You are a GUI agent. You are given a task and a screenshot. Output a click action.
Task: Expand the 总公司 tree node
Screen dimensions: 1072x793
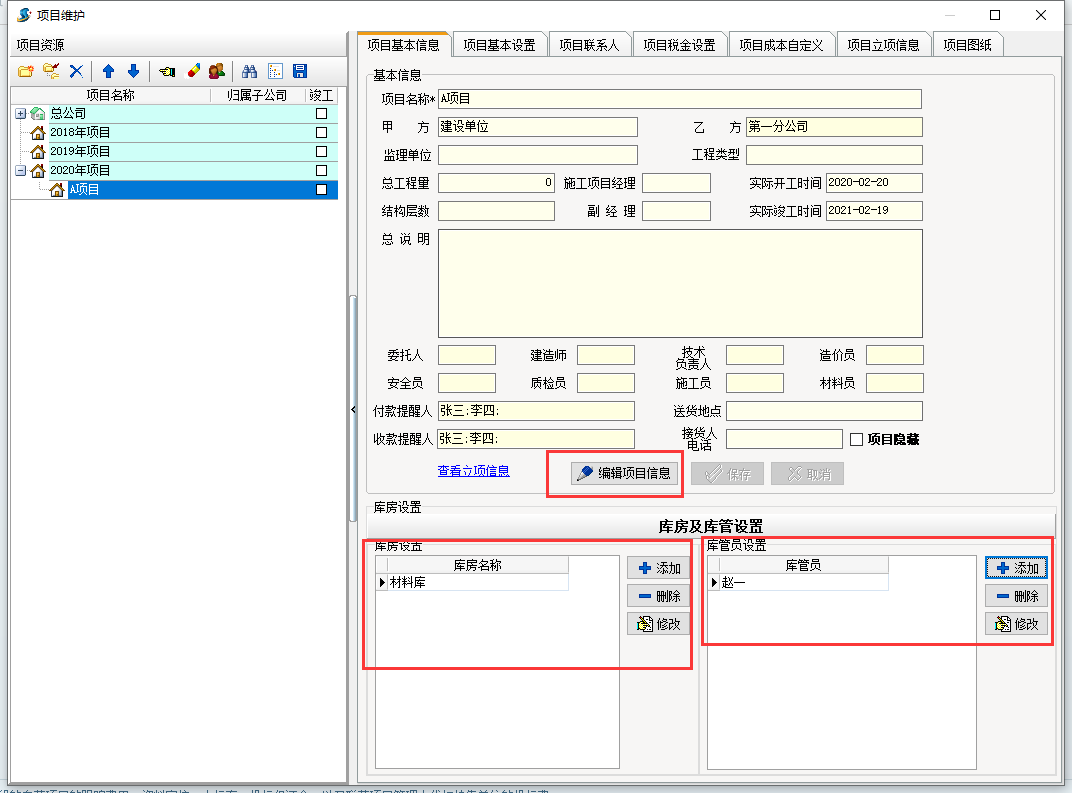(20, 113)
